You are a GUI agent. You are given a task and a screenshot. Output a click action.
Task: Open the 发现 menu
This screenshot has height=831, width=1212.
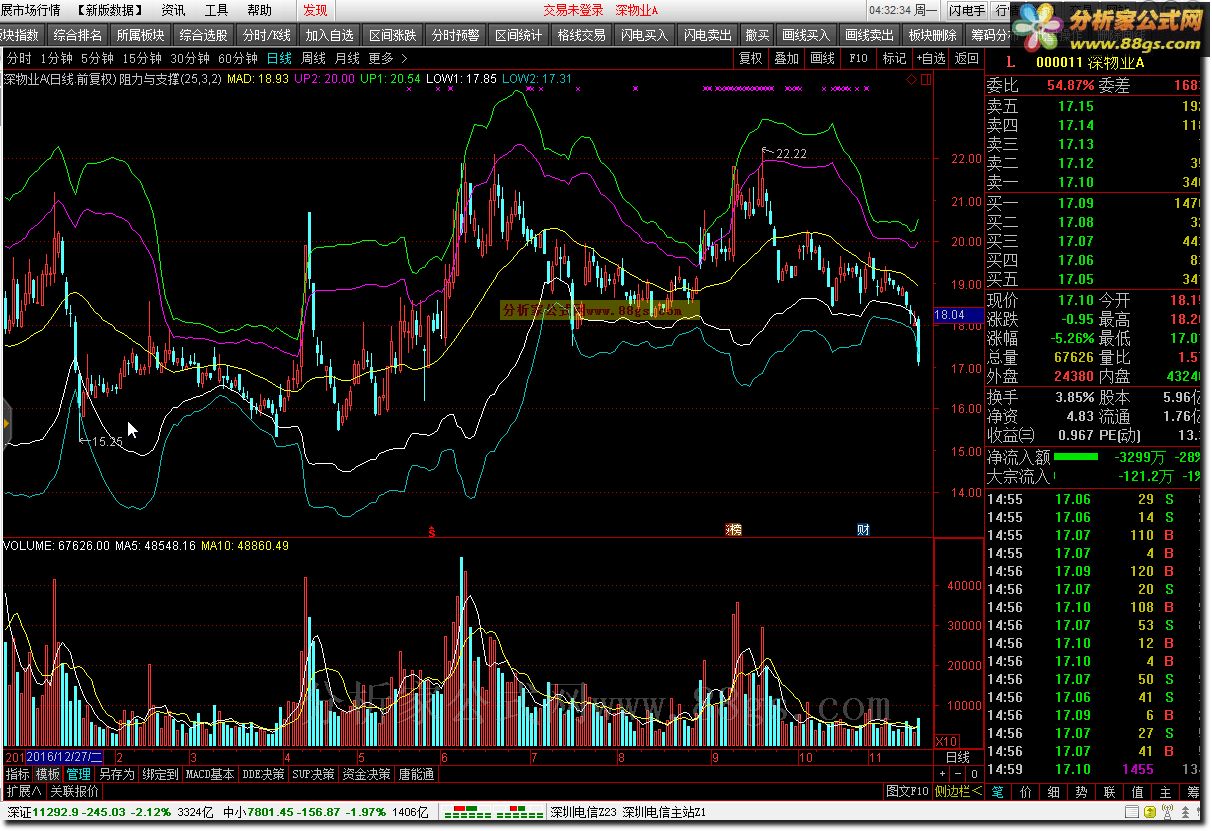click(315, 10)
